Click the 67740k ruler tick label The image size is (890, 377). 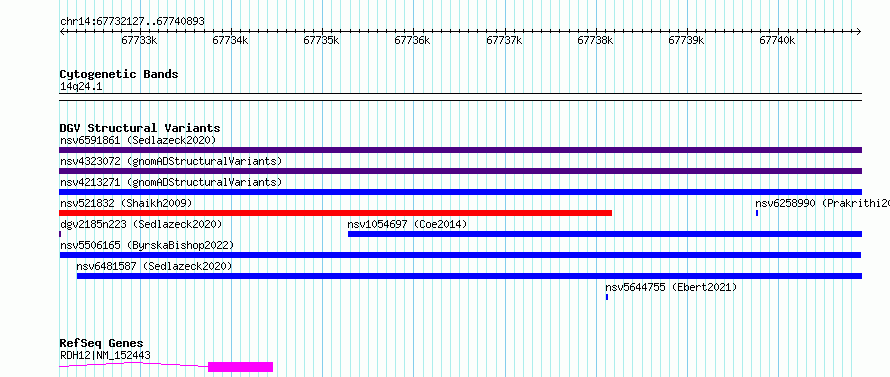[x=778, y=41]
